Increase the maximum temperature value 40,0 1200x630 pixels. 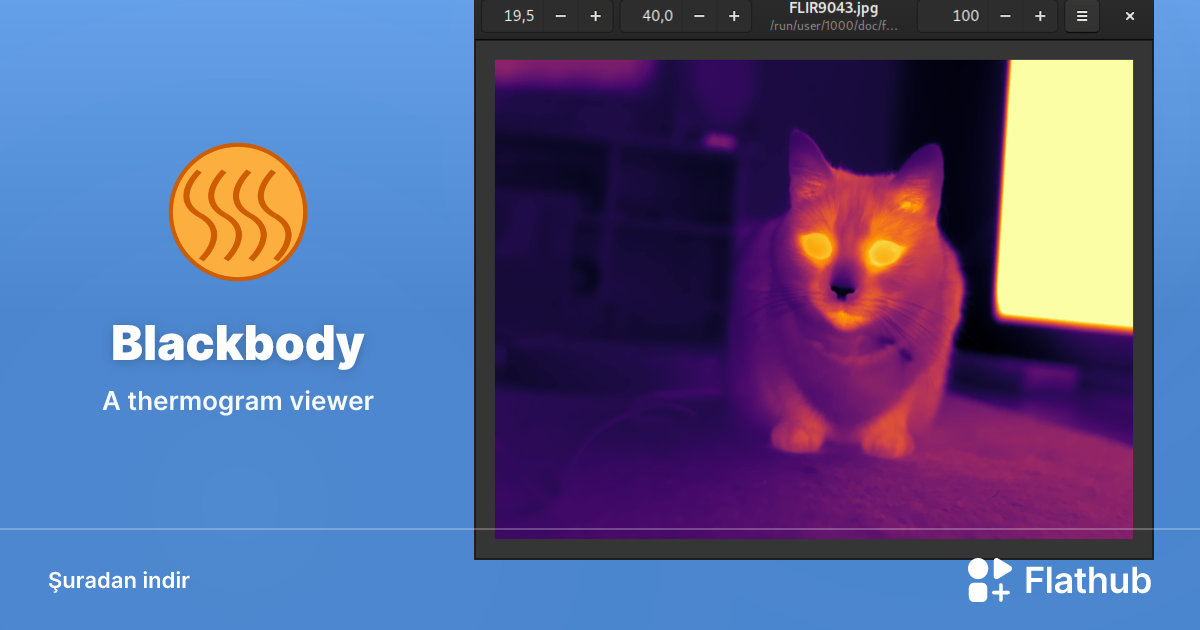point(733,16)
